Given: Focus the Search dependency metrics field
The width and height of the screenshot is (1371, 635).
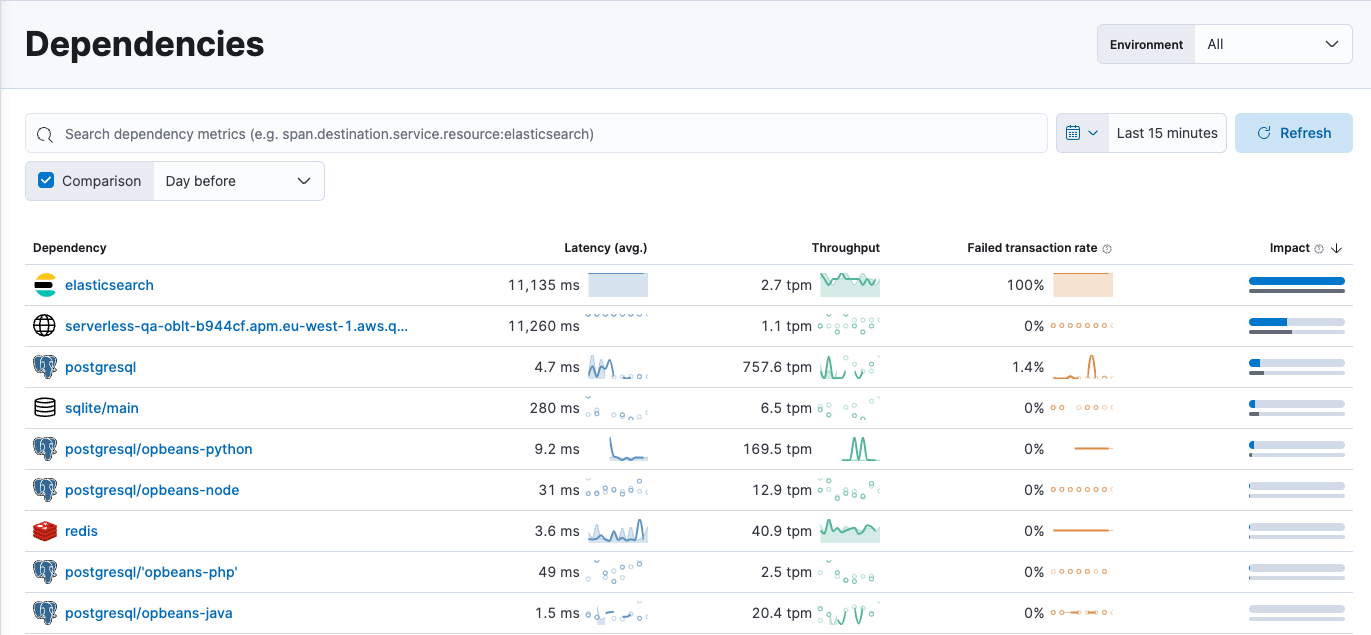Looking at the screenshot, I should [540, 133].
